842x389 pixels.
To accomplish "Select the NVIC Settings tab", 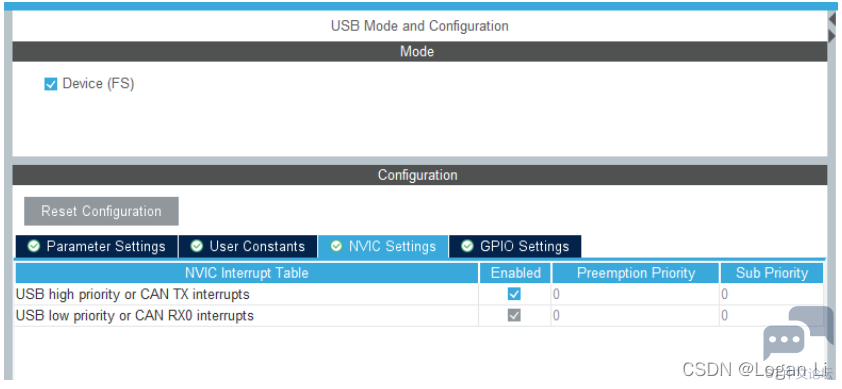I will click(383, 247).
